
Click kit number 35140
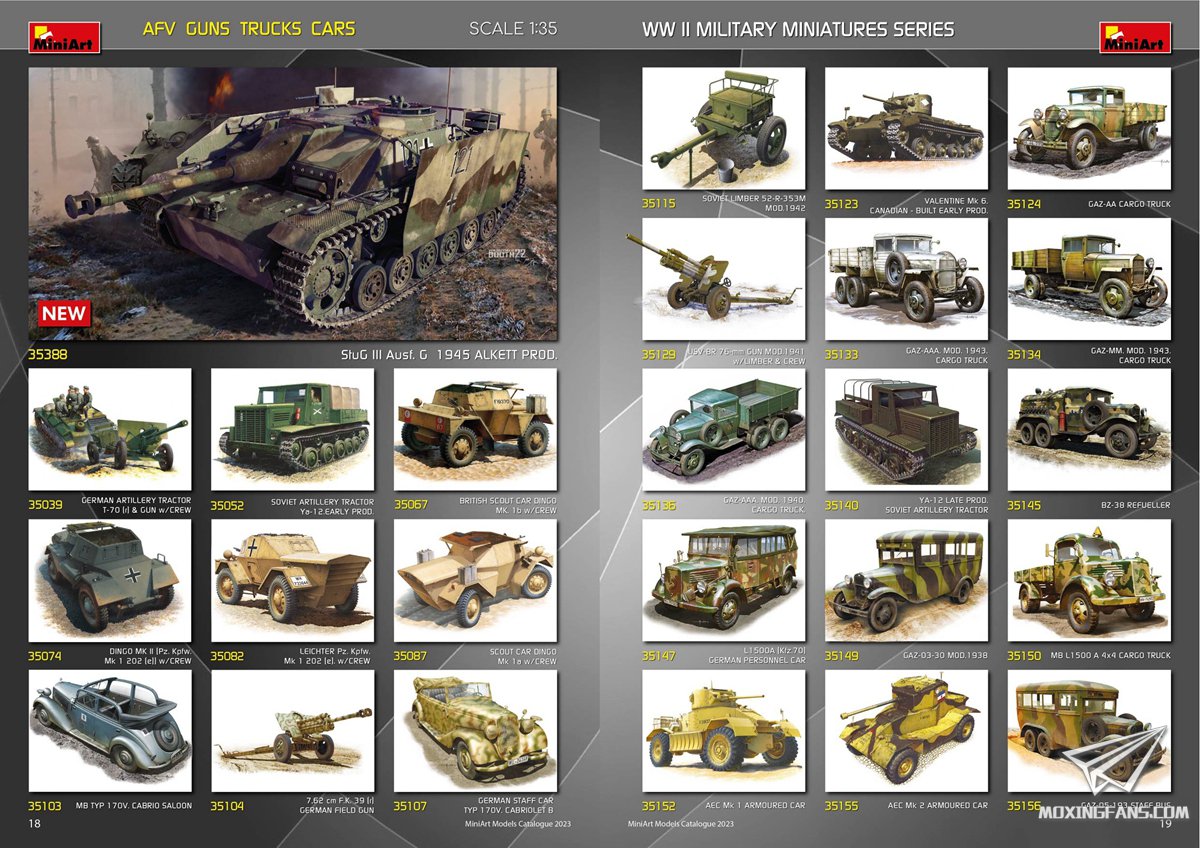coord(842,505)
